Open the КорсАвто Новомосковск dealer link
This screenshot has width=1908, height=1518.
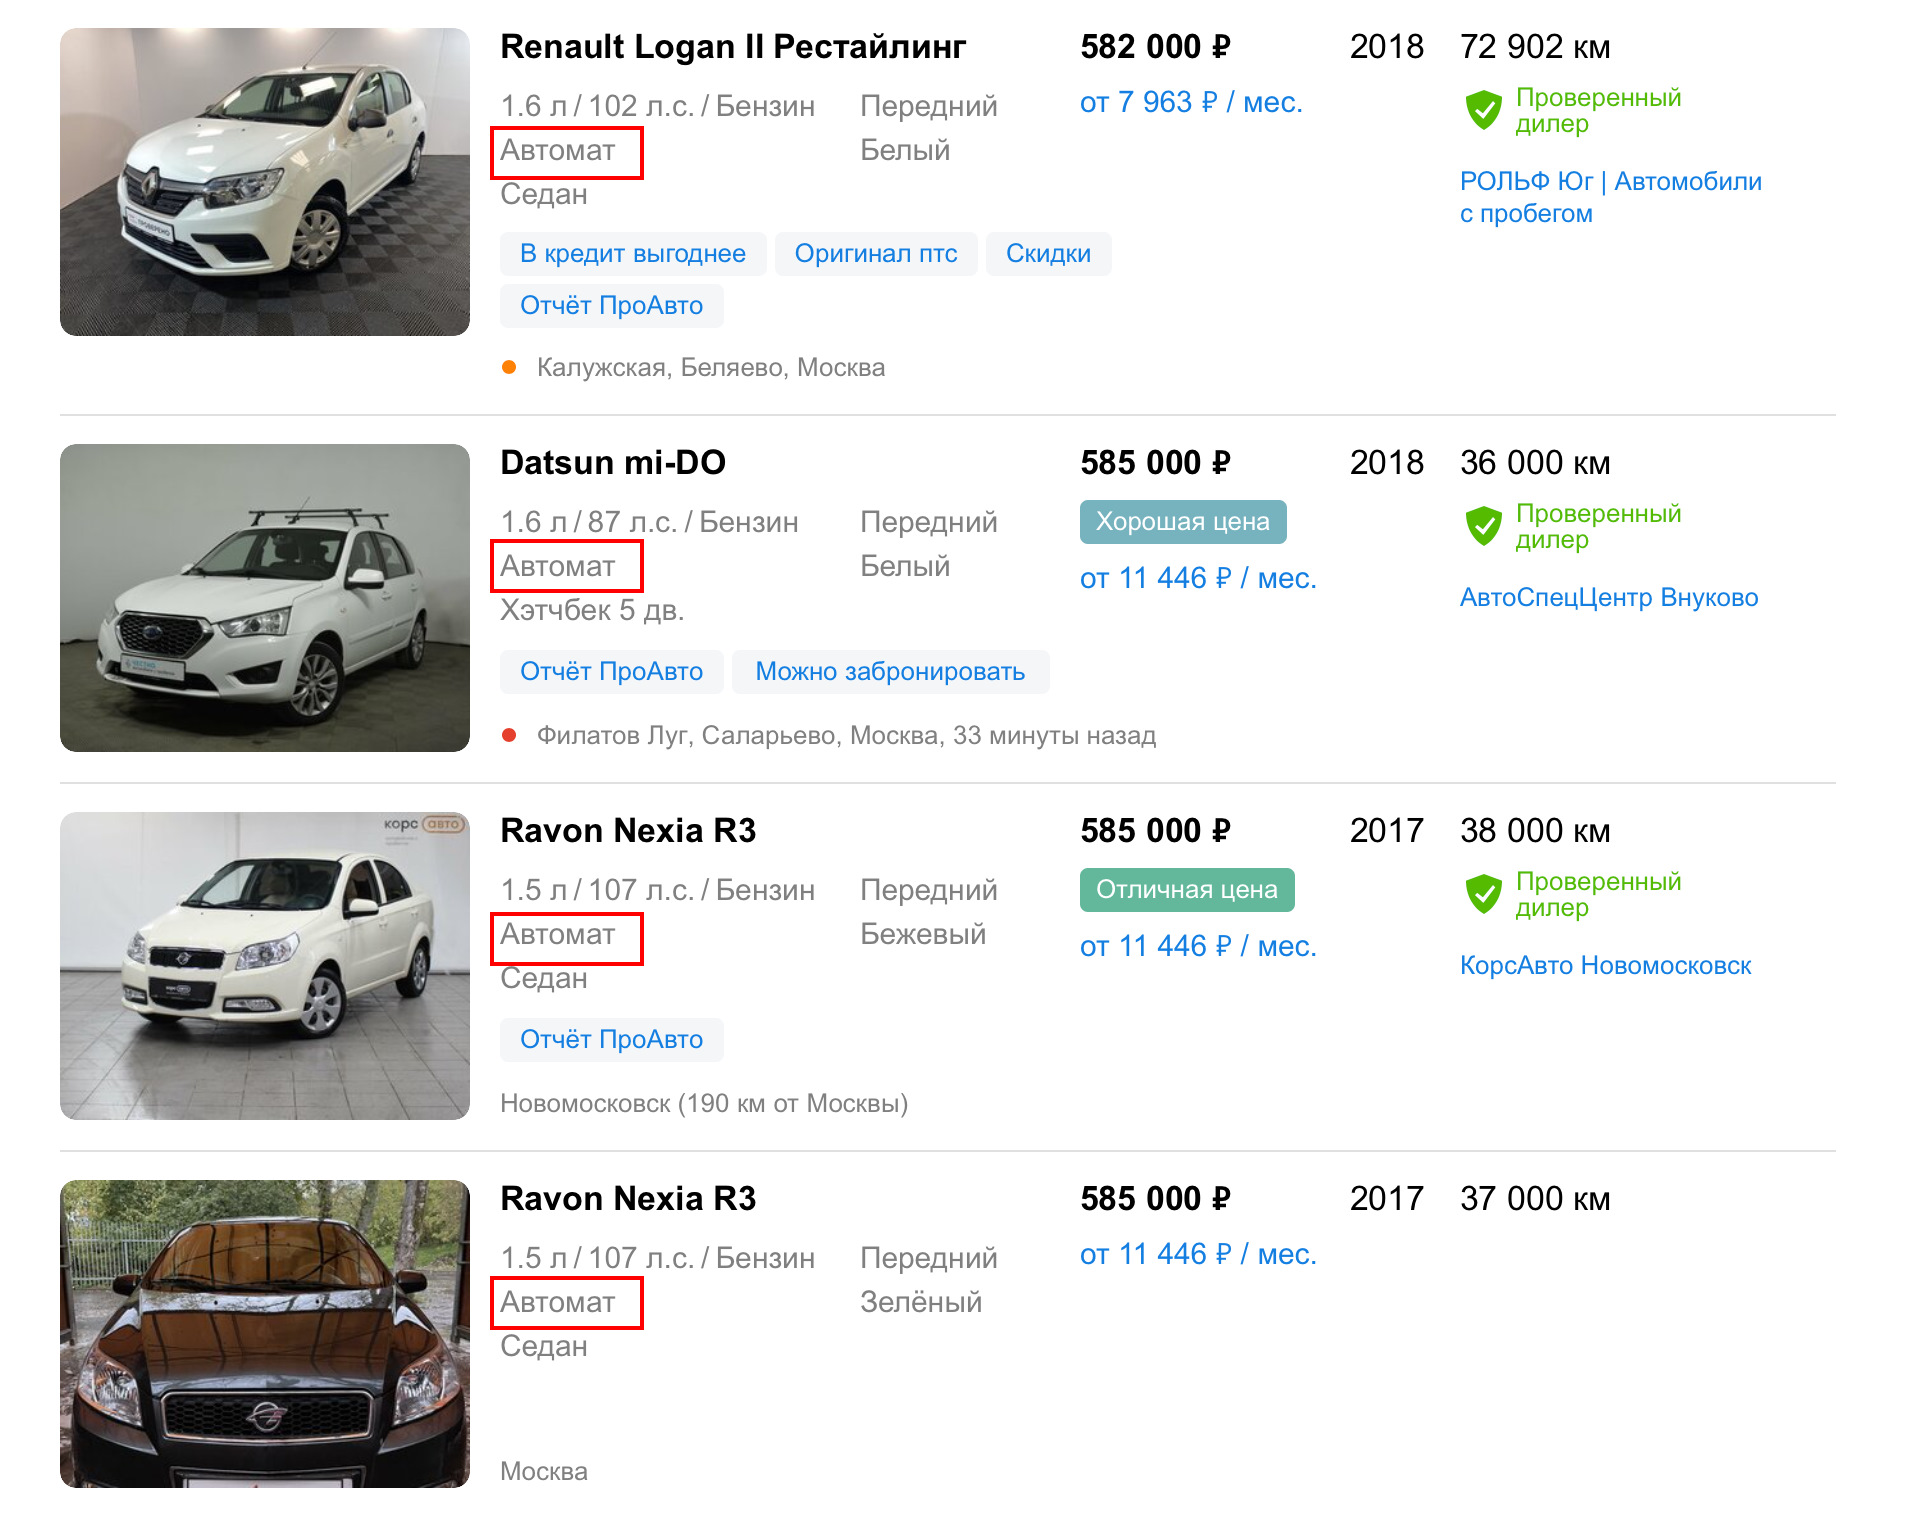tap(1605, 966)
